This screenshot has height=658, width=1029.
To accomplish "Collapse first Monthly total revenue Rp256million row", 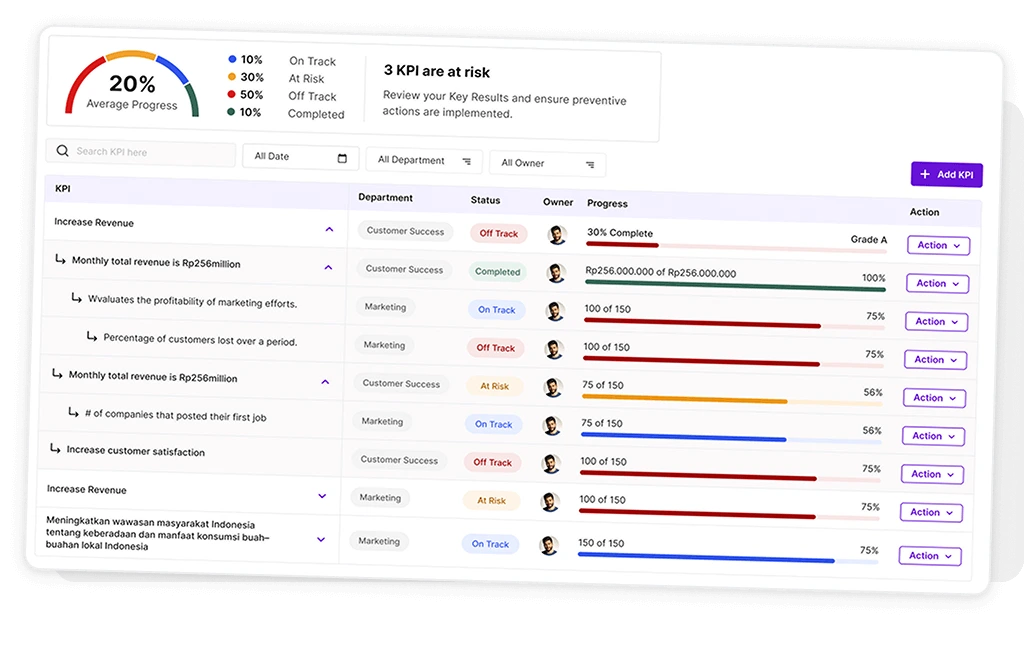I will coord(328,267).
